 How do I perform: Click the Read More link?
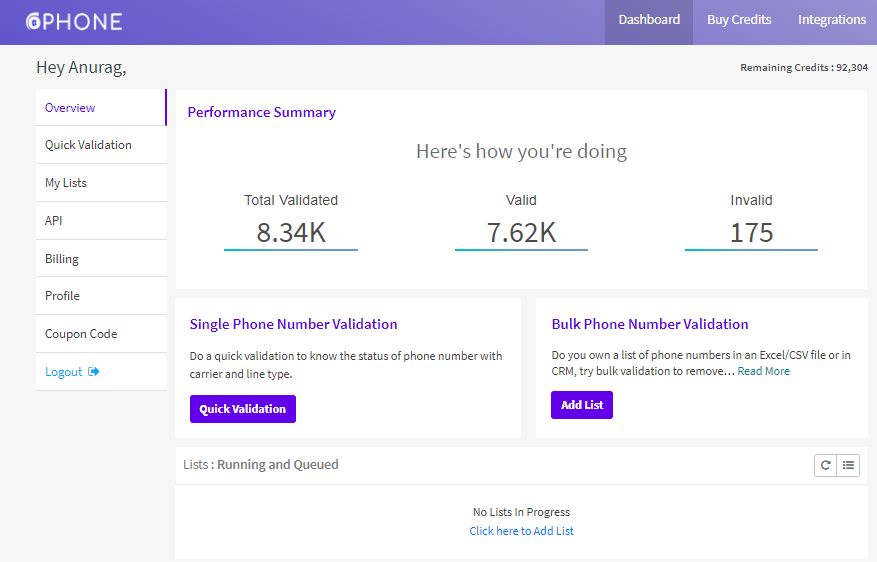coord(764,371)
